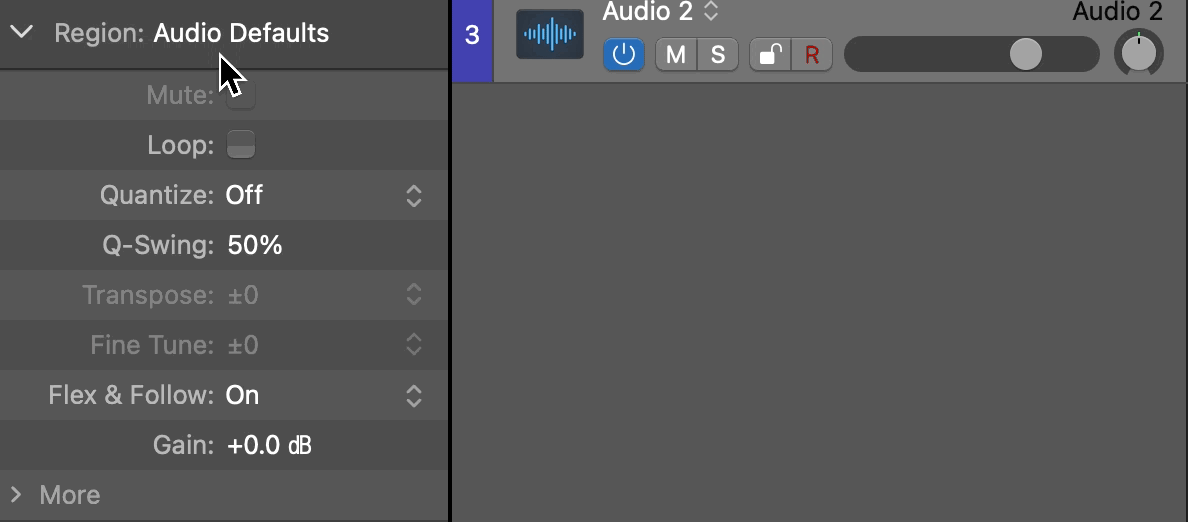The width and height of the screenshot is (1188, 522).
Task: Collapse the Region inspector disclosure arrow
Action: [23, 33]
